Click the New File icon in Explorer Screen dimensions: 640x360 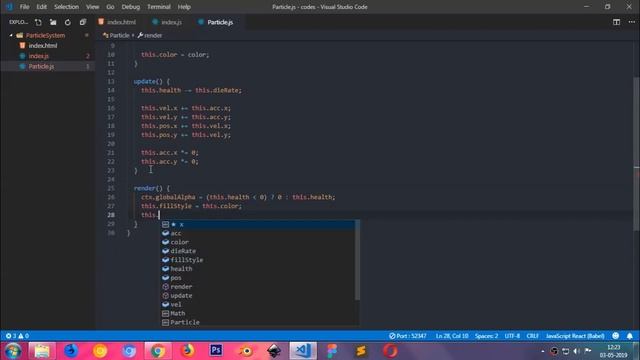[x=38, y=22]
